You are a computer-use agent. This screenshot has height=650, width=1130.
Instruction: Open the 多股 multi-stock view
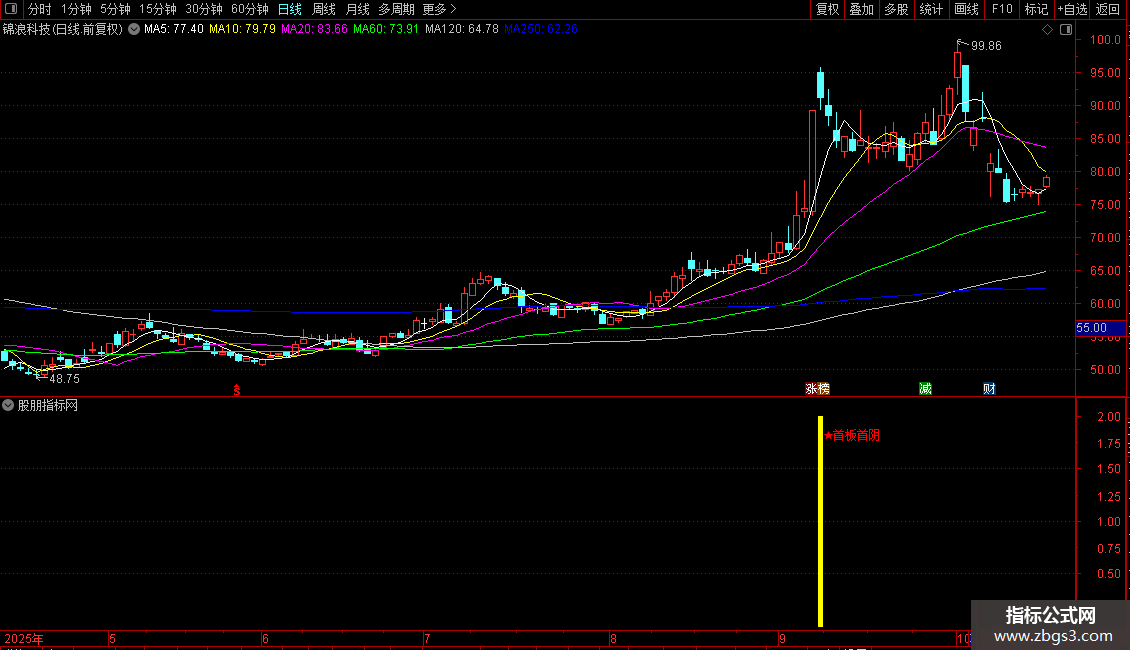(896, 9)
